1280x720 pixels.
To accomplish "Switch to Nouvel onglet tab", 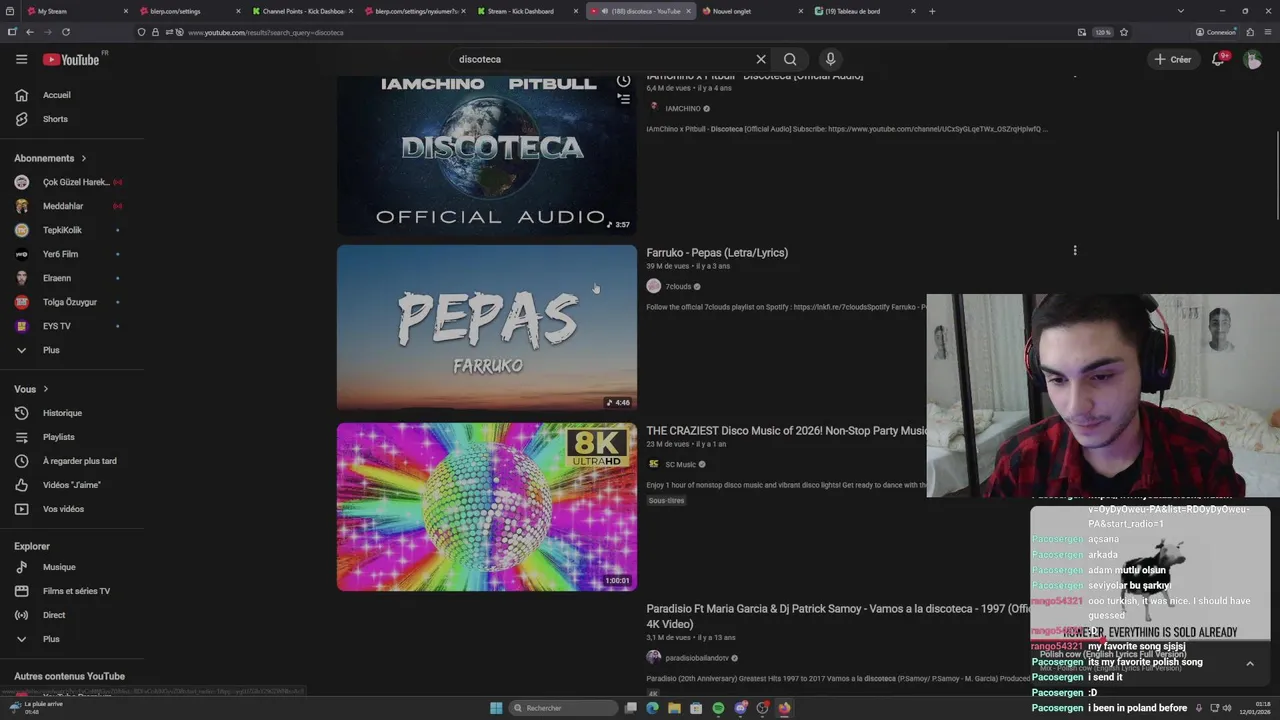I will (x=752, y=11).
